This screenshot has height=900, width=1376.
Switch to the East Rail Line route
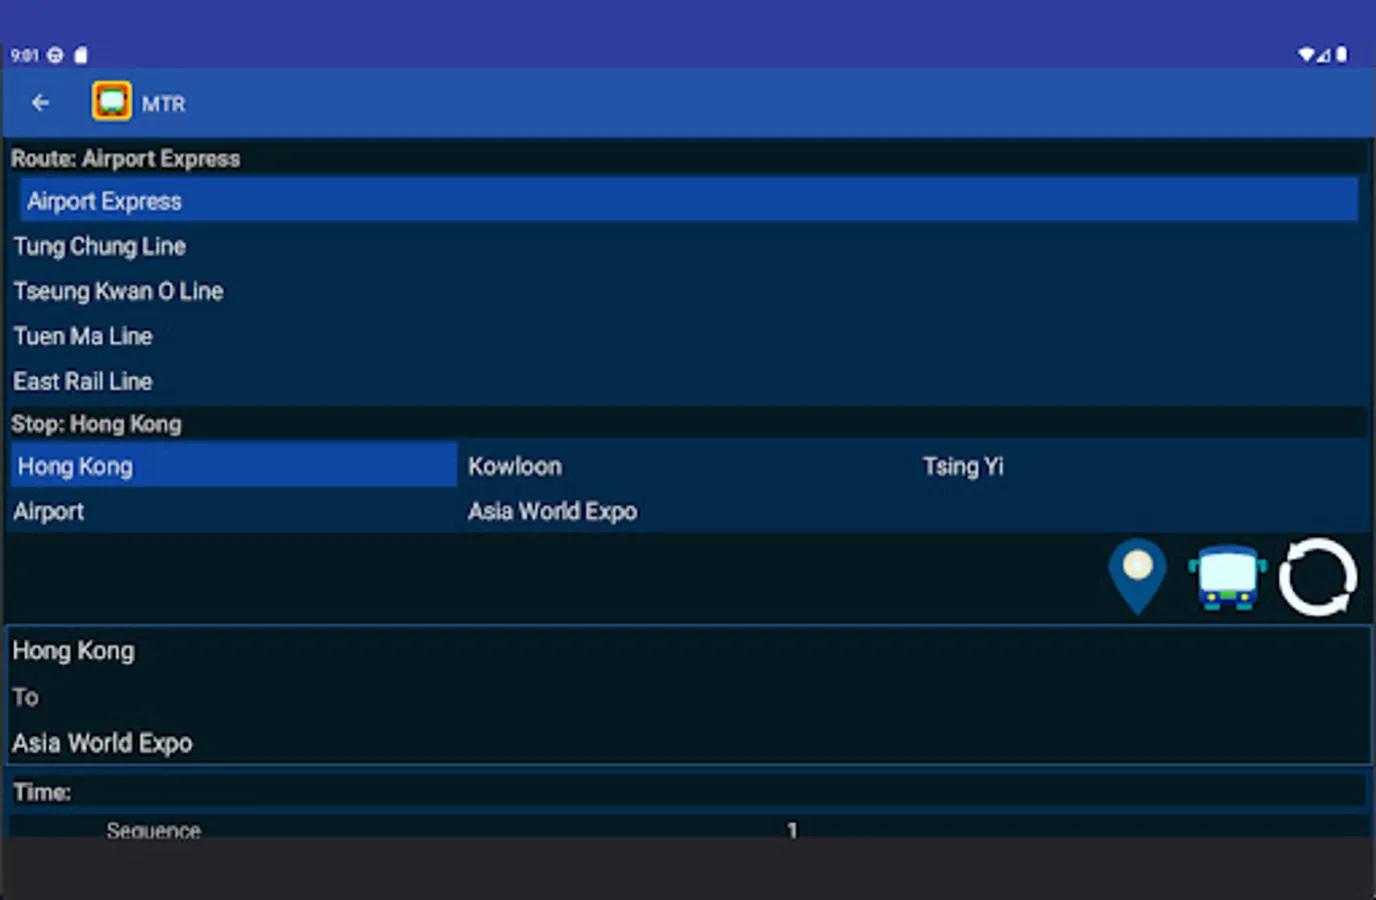pyautogui.click(x=689, y=381)
